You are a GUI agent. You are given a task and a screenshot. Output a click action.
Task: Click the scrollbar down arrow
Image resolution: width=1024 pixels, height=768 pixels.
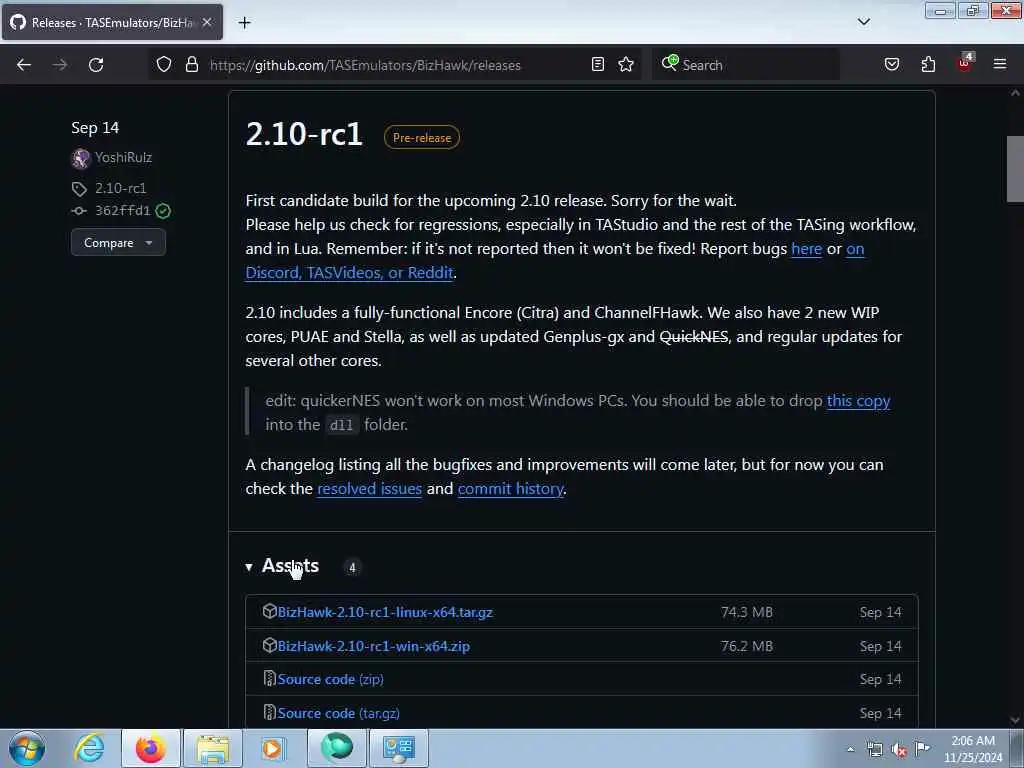click(1015, 720)
